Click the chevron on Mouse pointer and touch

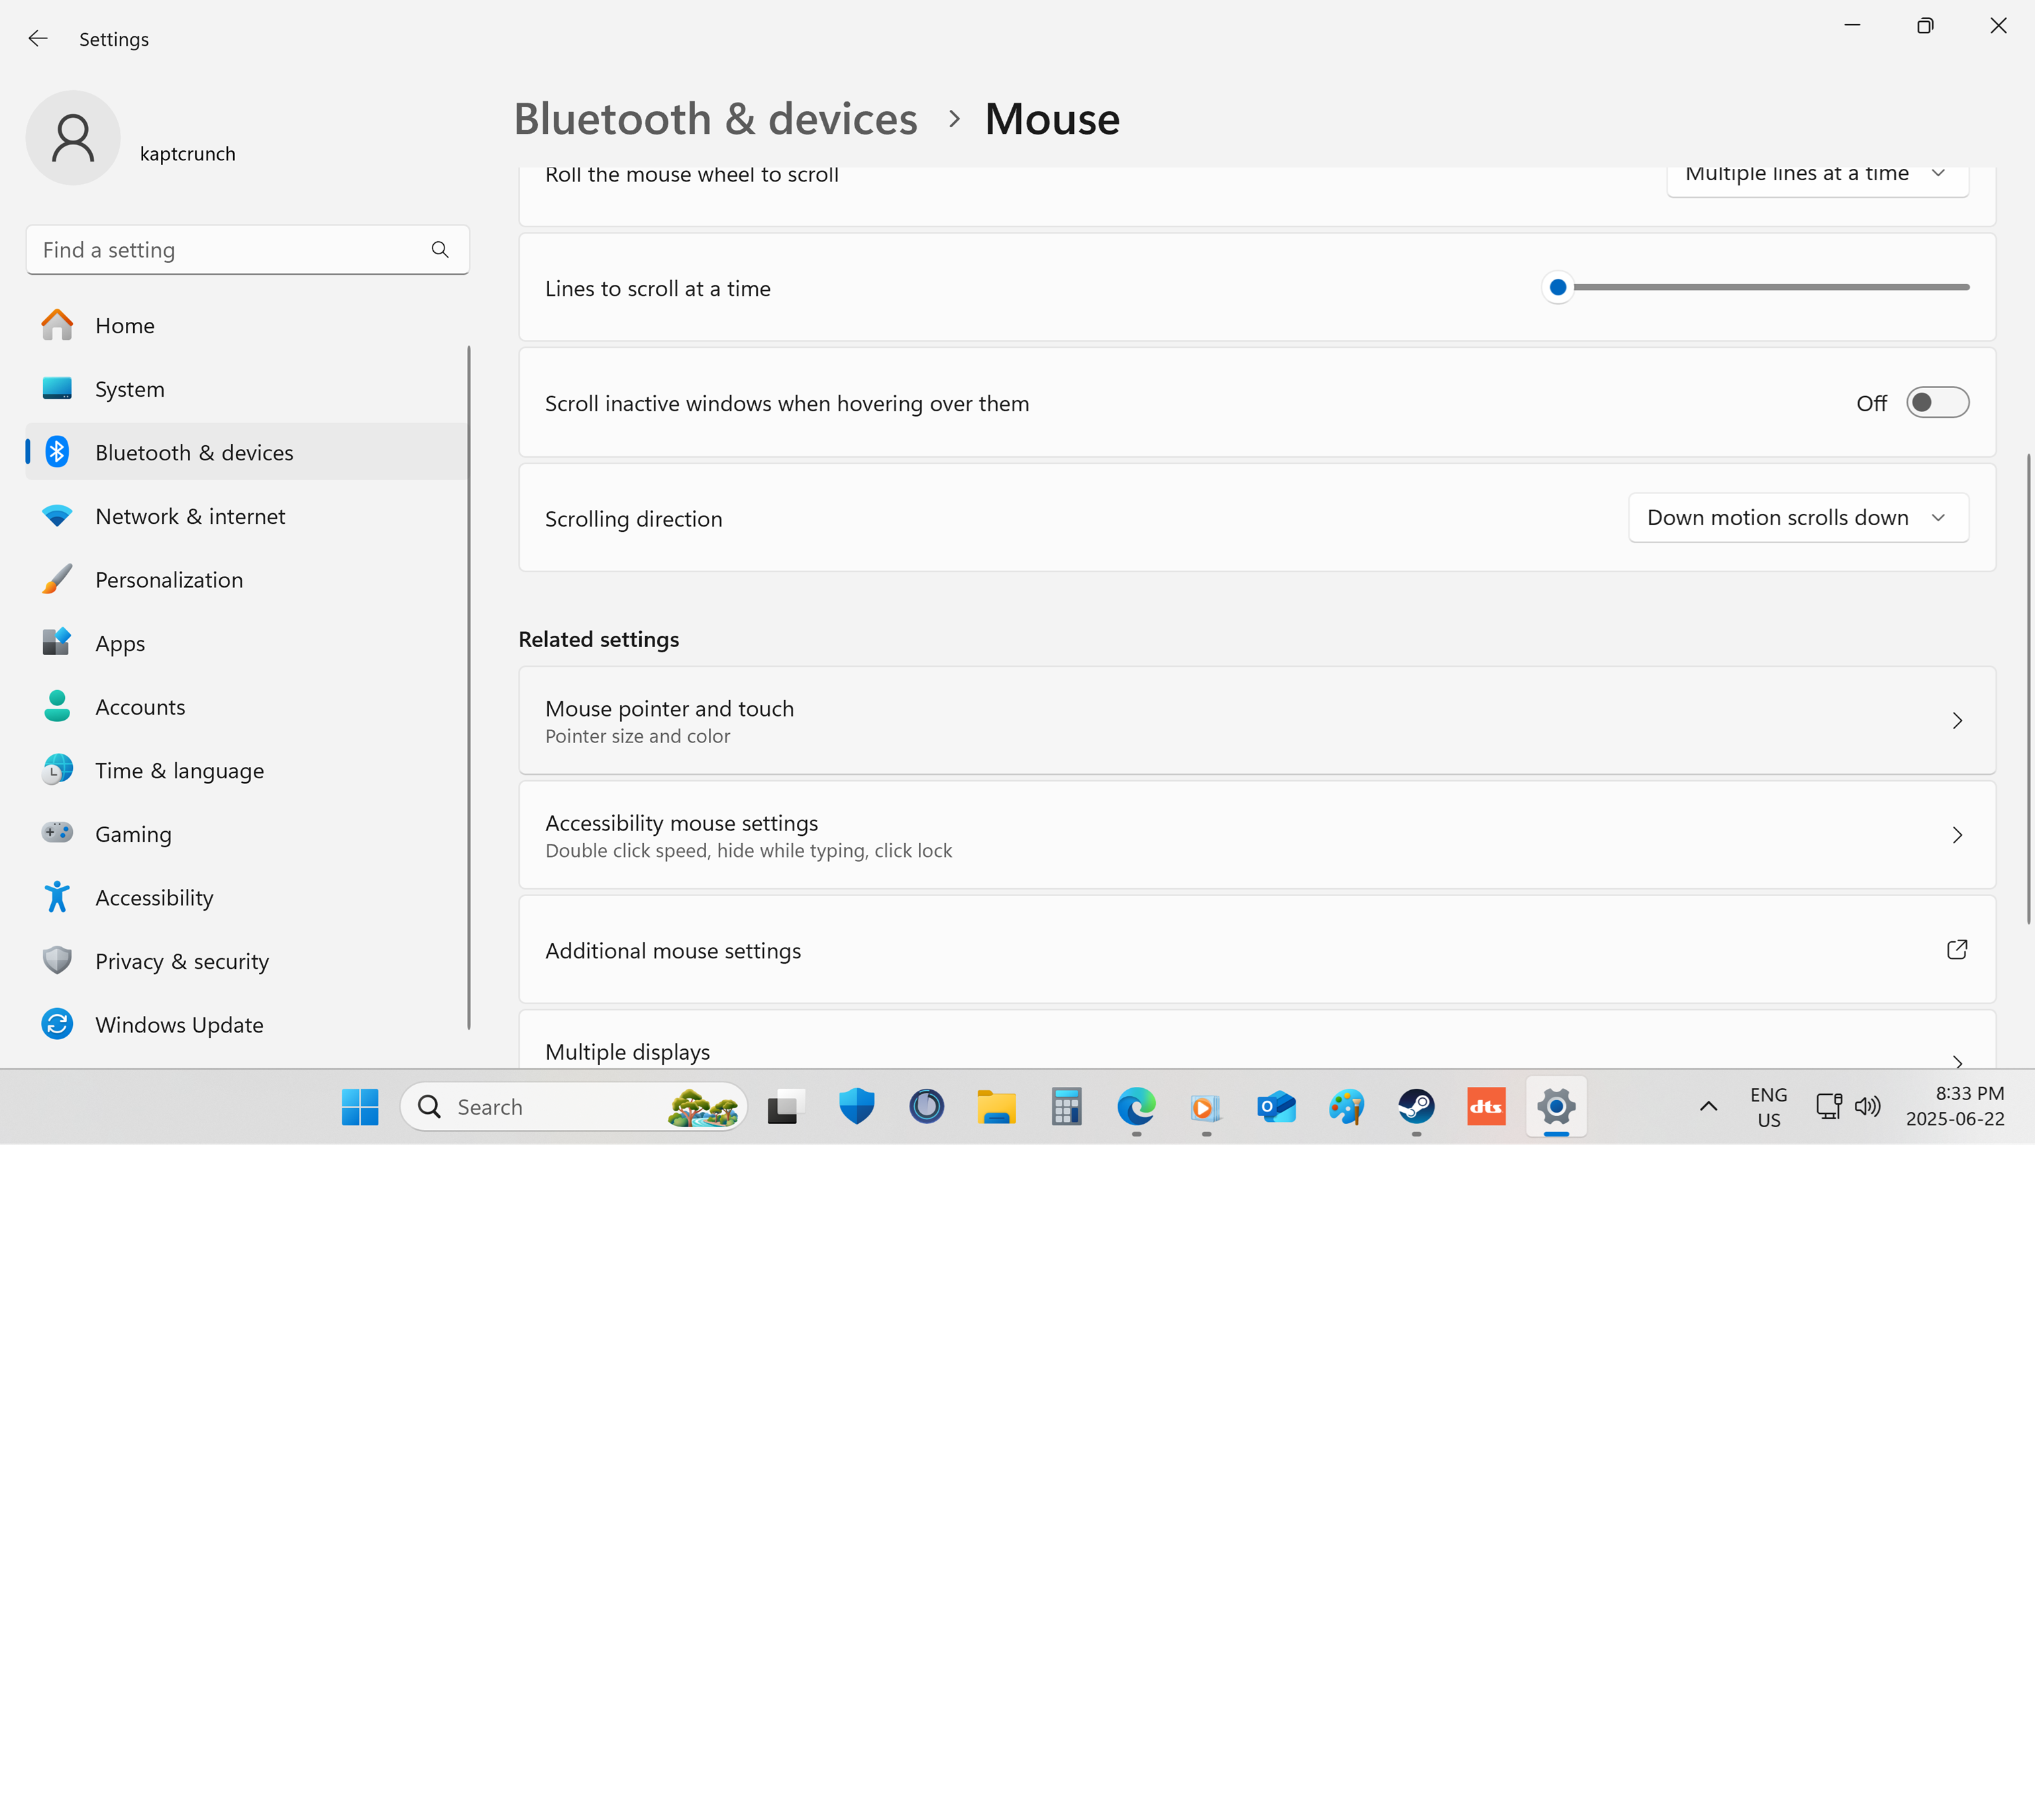click(1957, 720)
